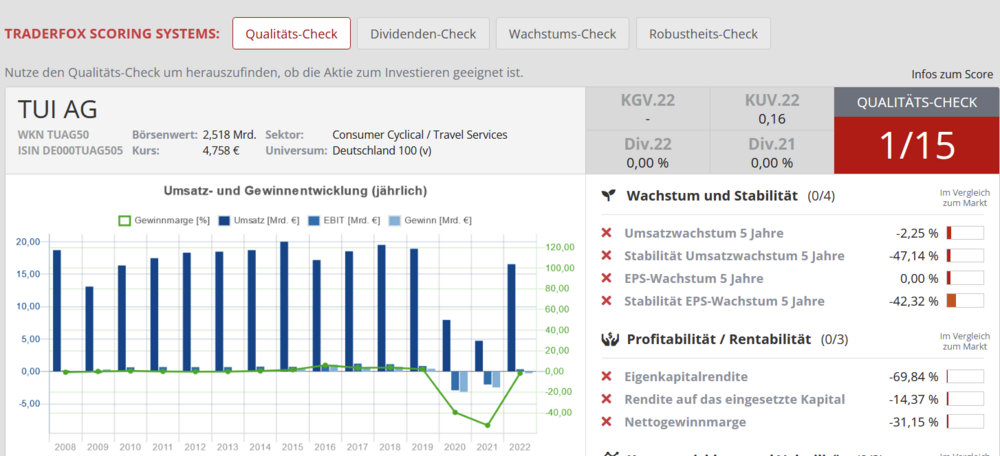Switch to Wachstums-Check tab
This screenshot has width=1000, height=456.
562,33
